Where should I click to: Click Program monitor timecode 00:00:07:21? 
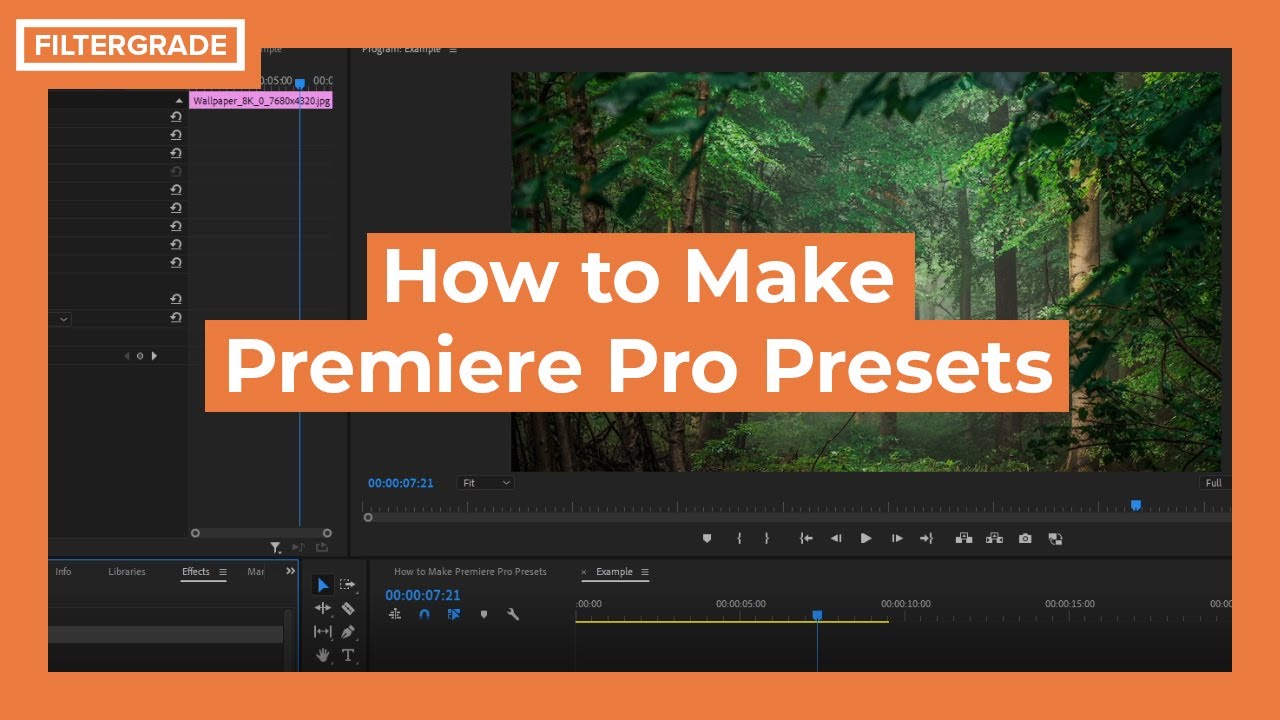click(x=401, y=483)
